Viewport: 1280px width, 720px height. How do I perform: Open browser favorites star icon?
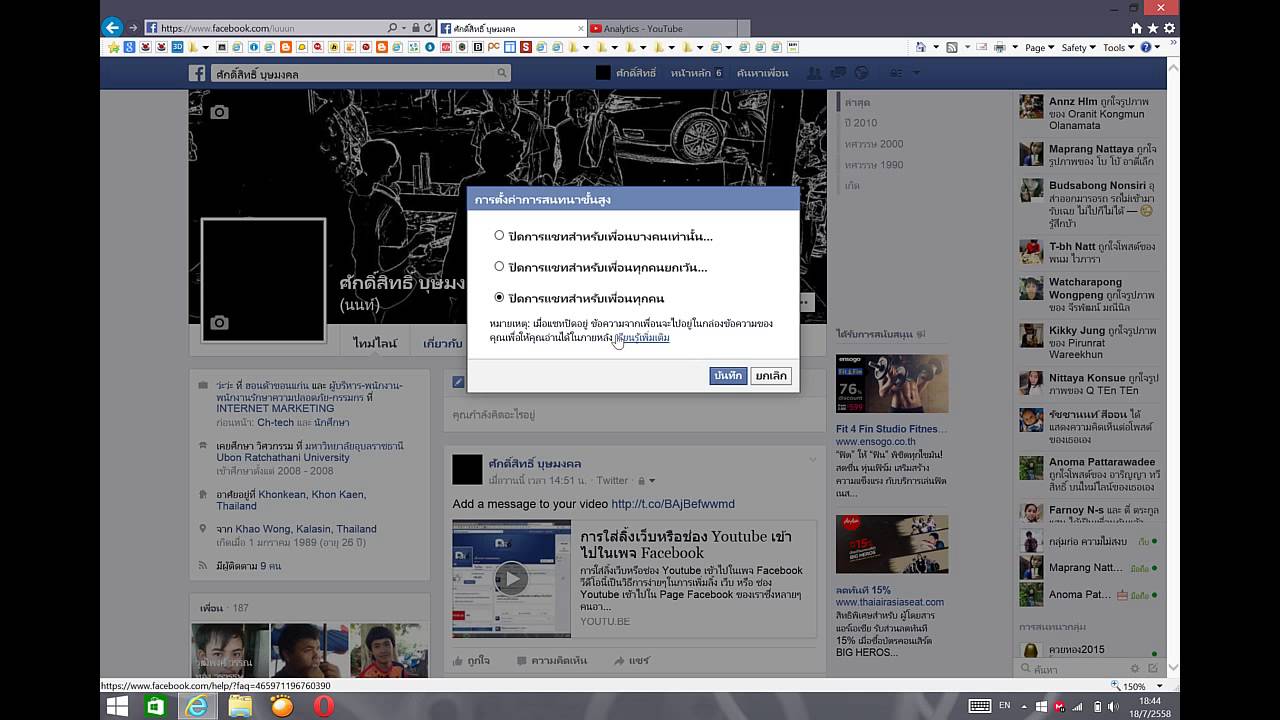click(x=1152, y=28)
